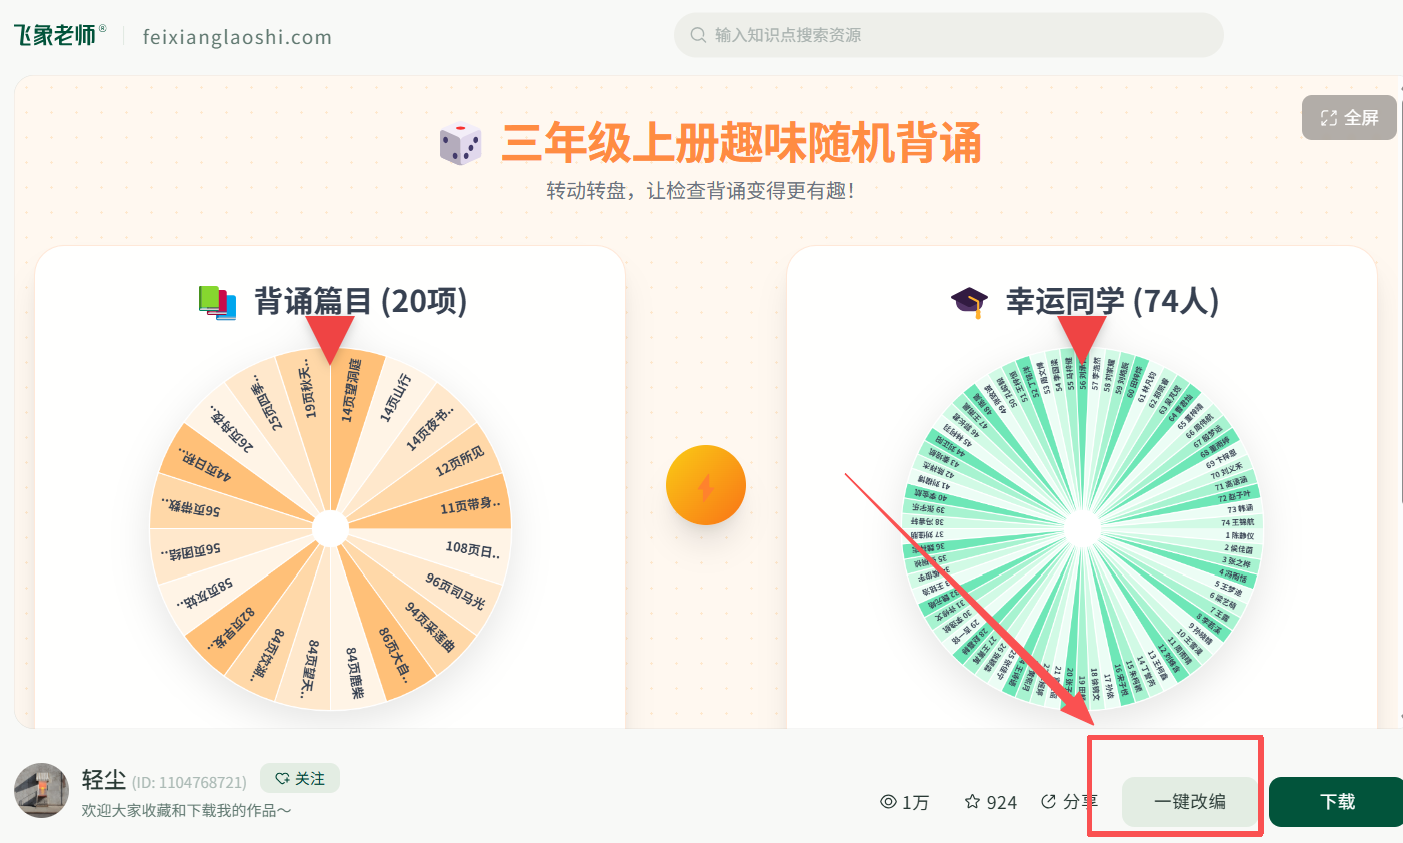Click the share arrow icon
Screen dimensions: 1403x843
[1049, 801]
